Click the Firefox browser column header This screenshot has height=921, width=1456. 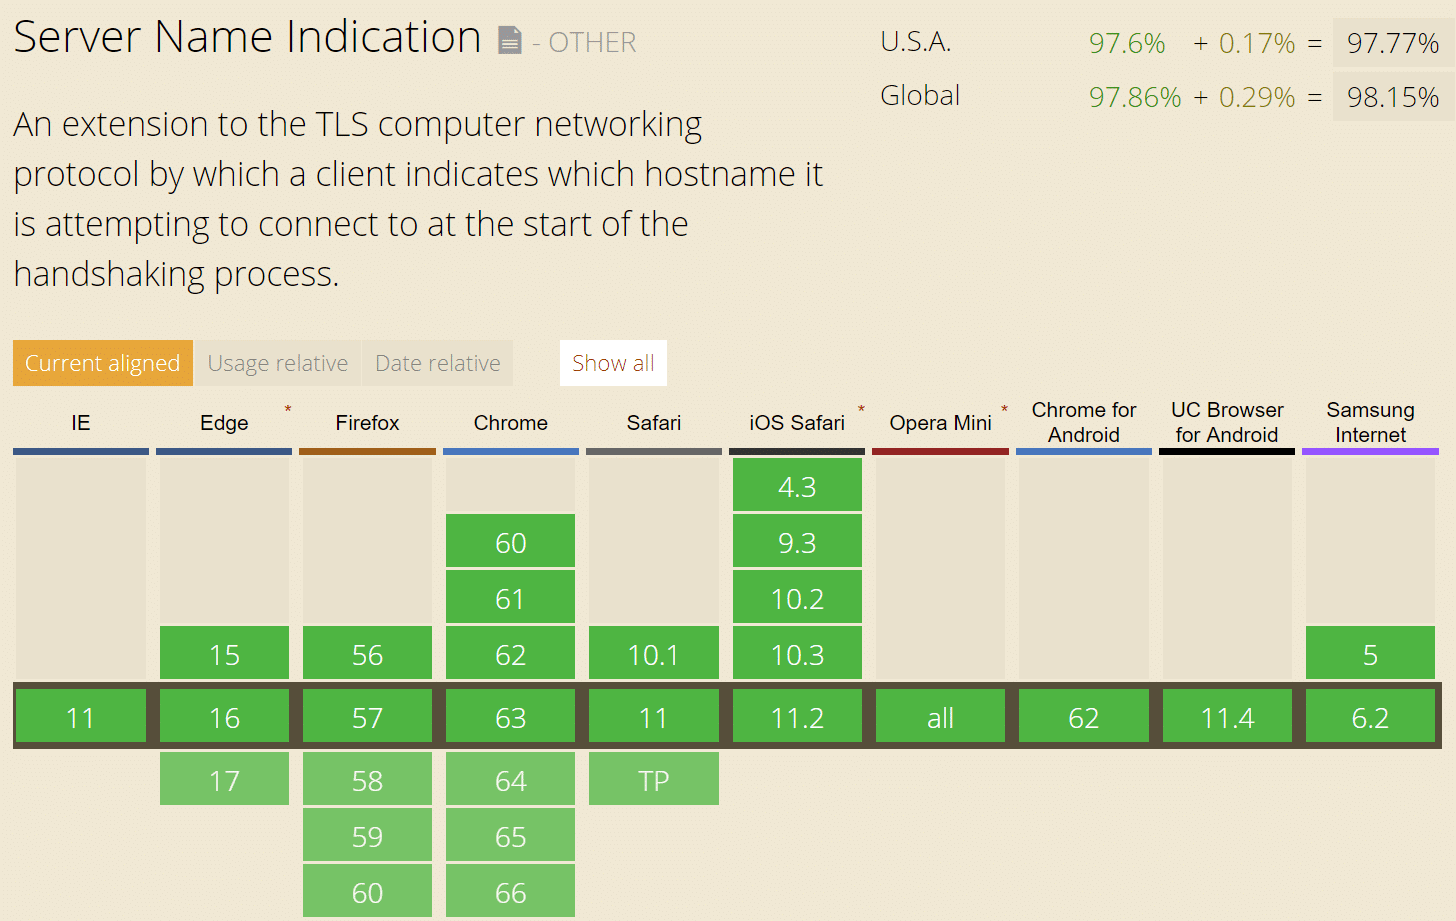point(367,423)
